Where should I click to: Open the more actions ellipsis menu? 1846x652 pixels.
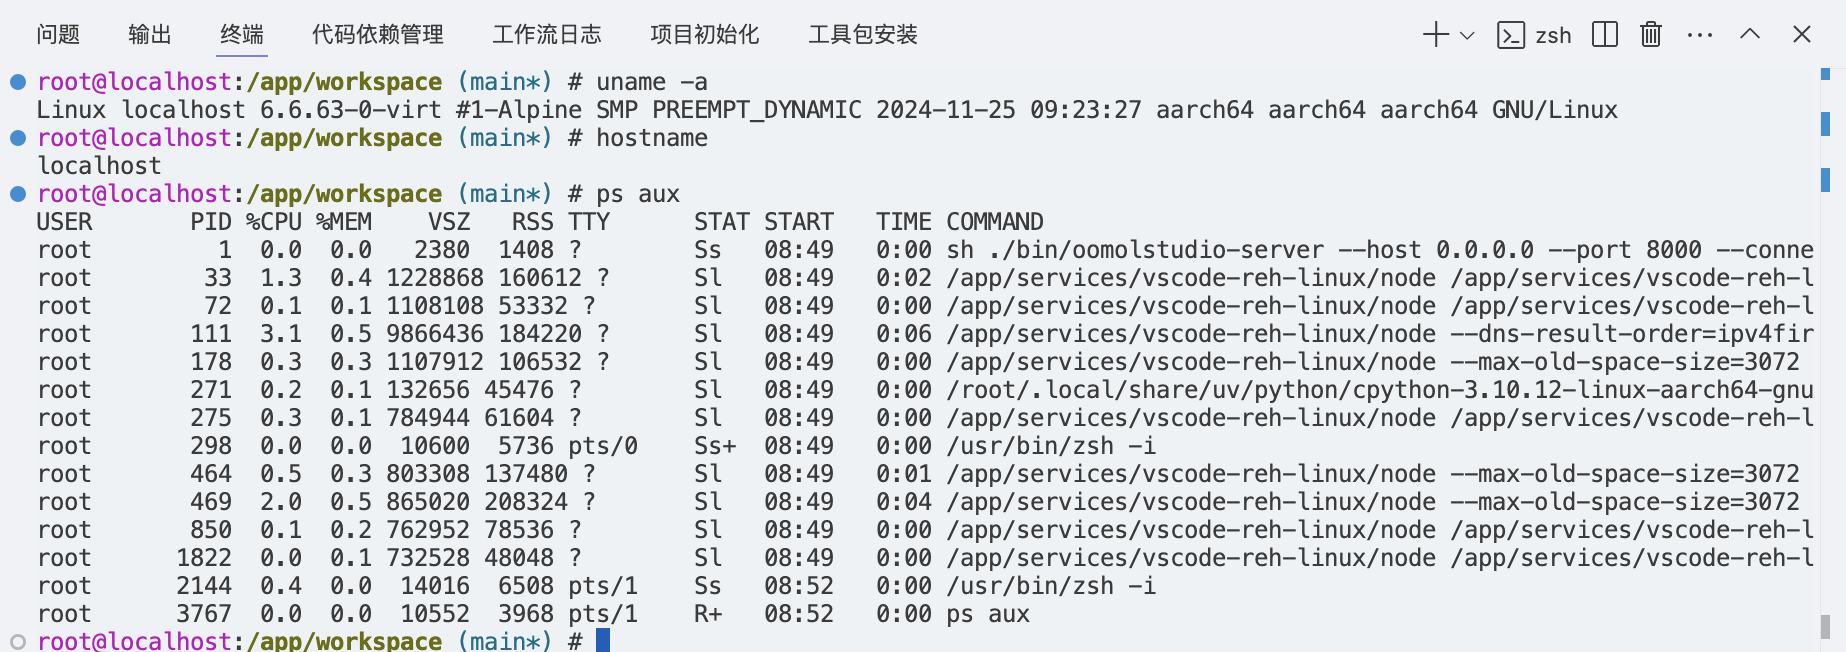[x=1700, y=35]
